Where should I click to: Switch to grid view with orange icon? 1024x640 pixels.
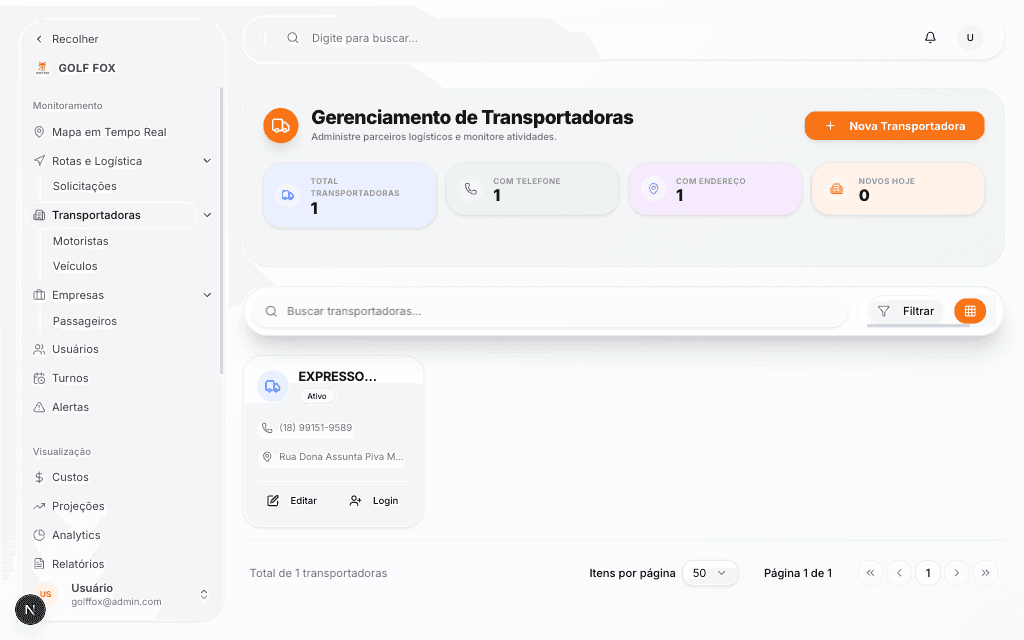point(969,310)
